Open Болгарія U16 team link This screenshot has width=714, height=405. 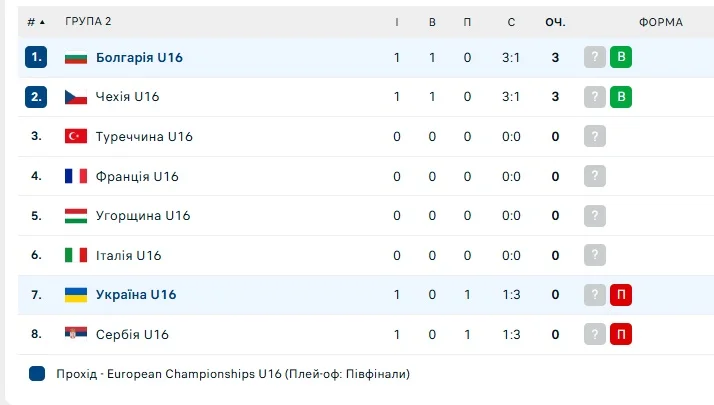point(139,58)
